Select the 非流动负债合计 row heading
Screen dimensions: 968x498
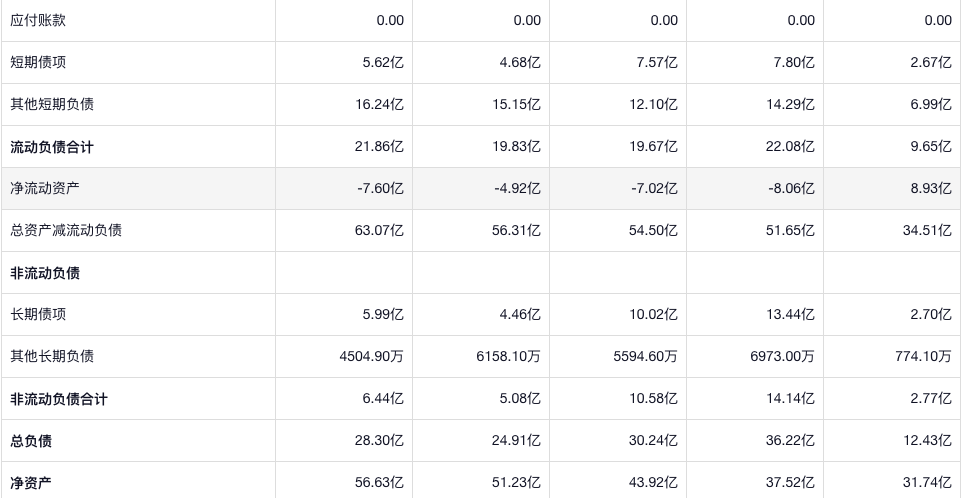click(x=59, y=399)
